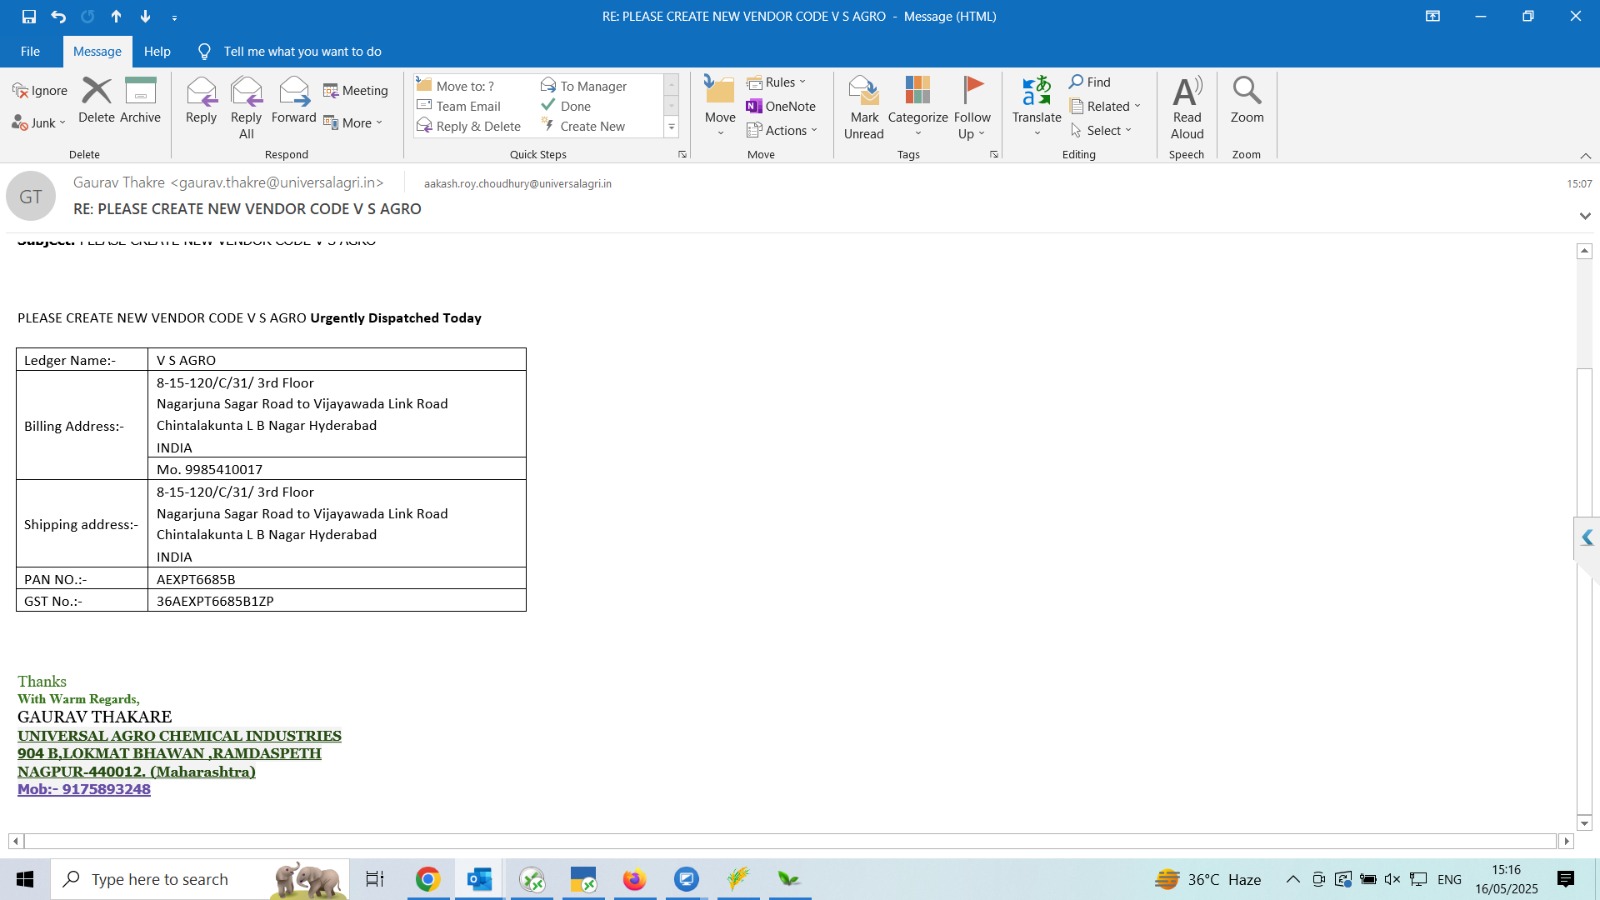Type in the Tell me search box

302,51
